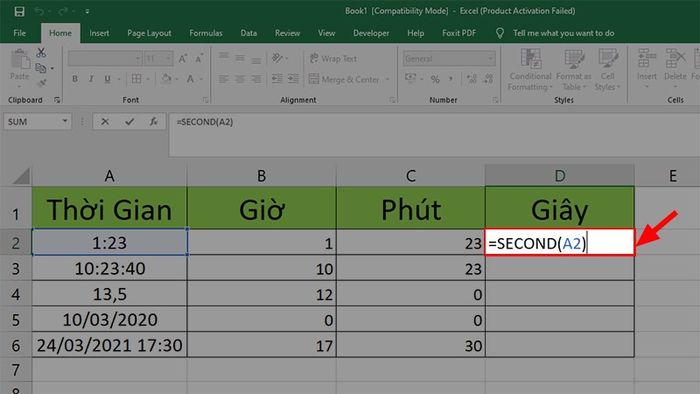Switch to the Page Layout tab
Image resolution: width=700 pixels, height=394 pixels.
click(149, 33)
